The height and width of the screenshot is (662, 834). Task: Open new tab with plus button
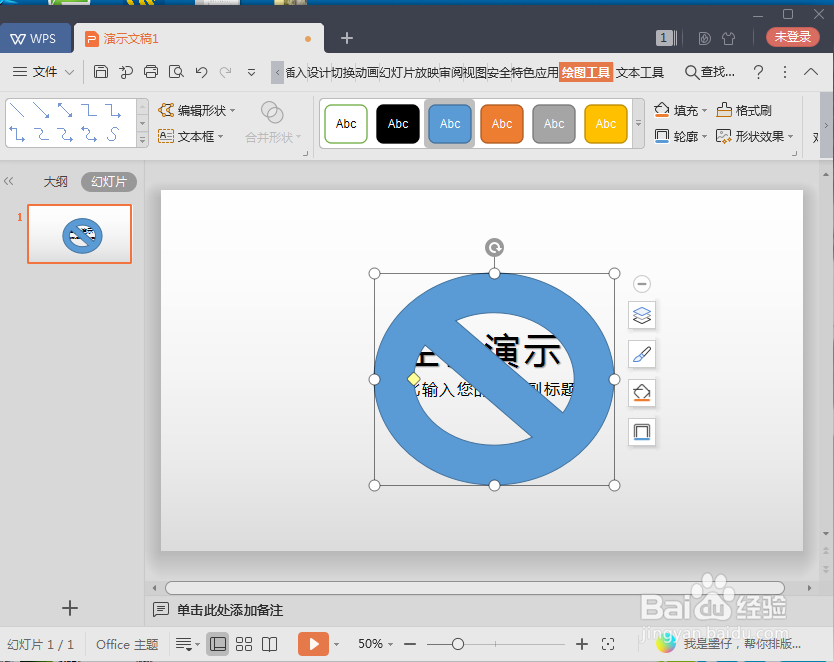pos(347,38)
